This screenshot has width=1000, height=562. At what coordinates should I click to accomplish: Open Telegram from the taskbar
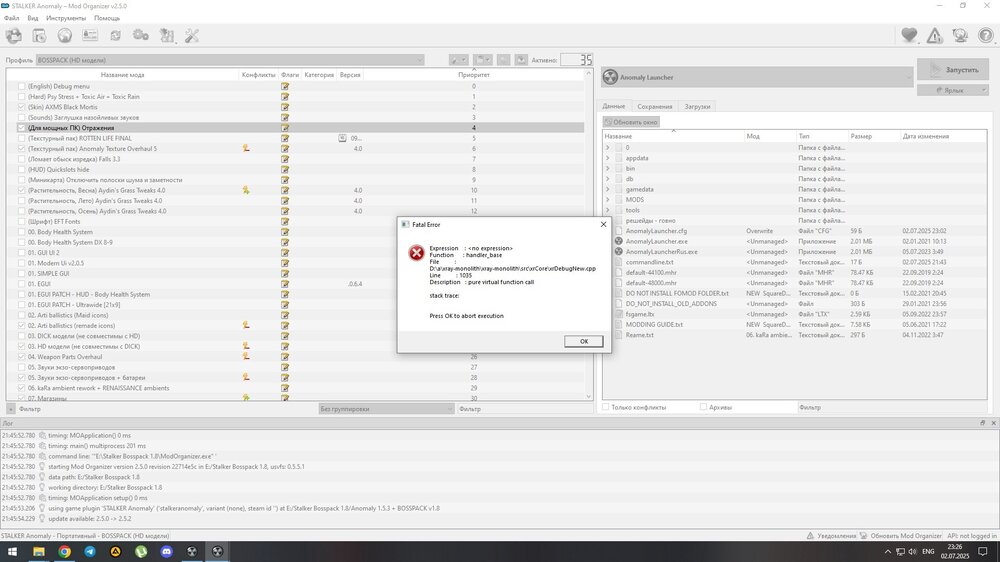[x=90, y=551]
